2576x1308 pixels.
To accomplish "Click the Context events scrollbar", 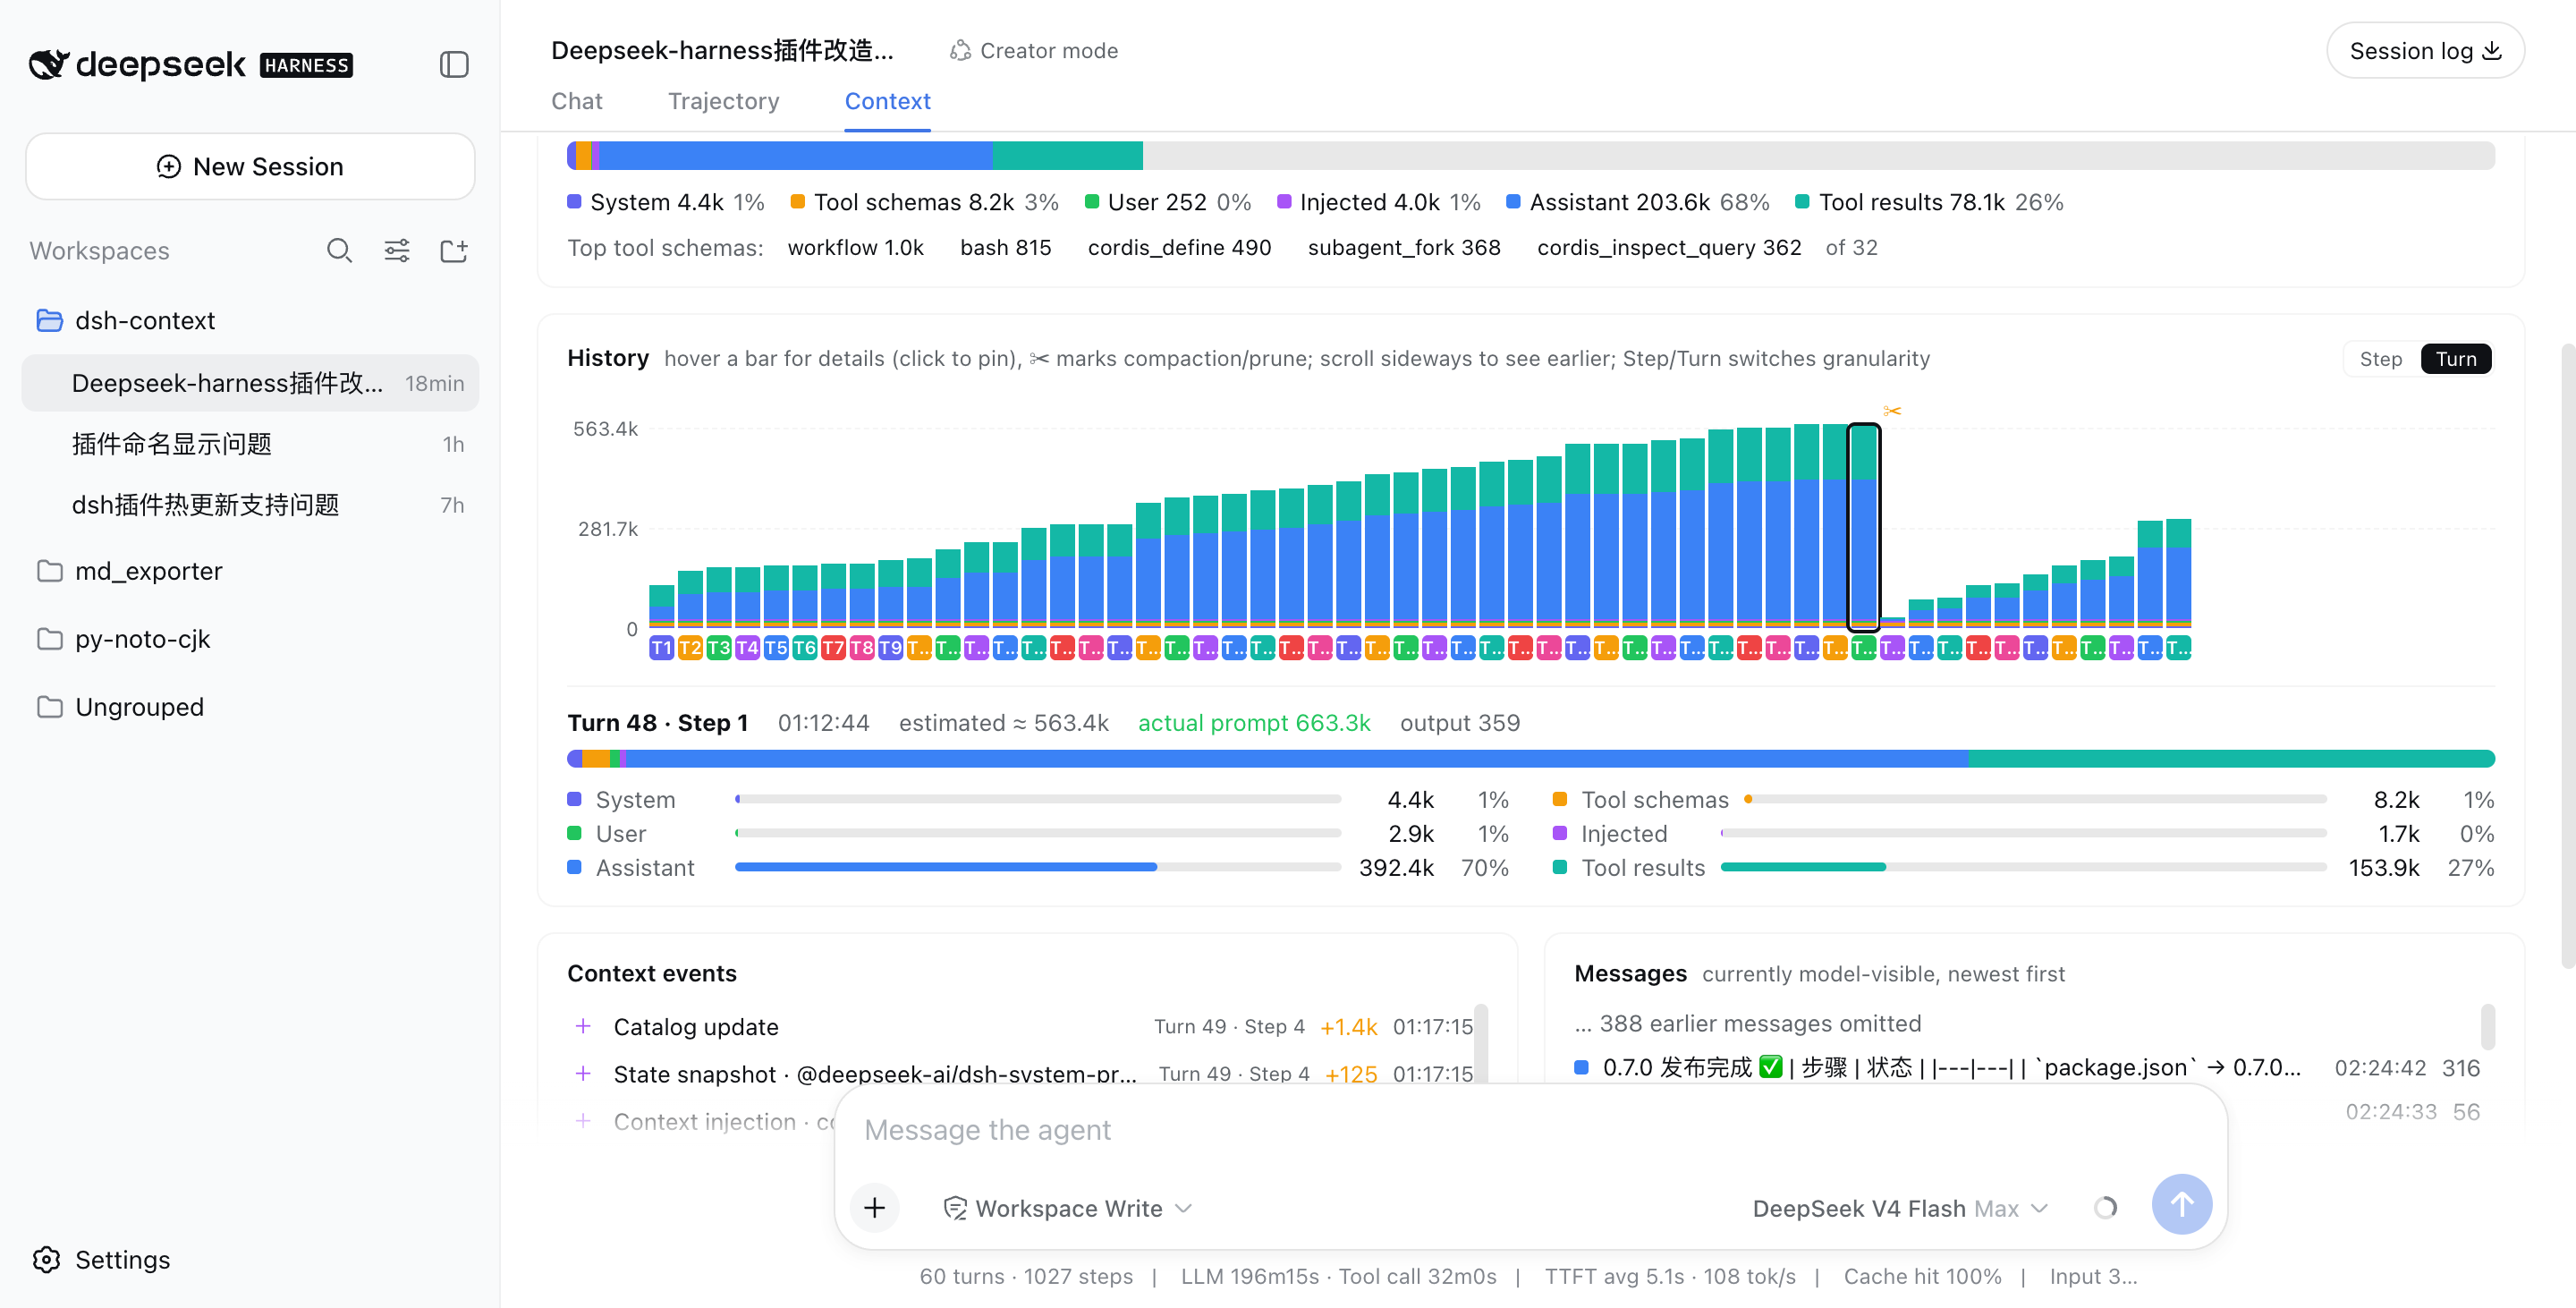I will point(1480,1043).
